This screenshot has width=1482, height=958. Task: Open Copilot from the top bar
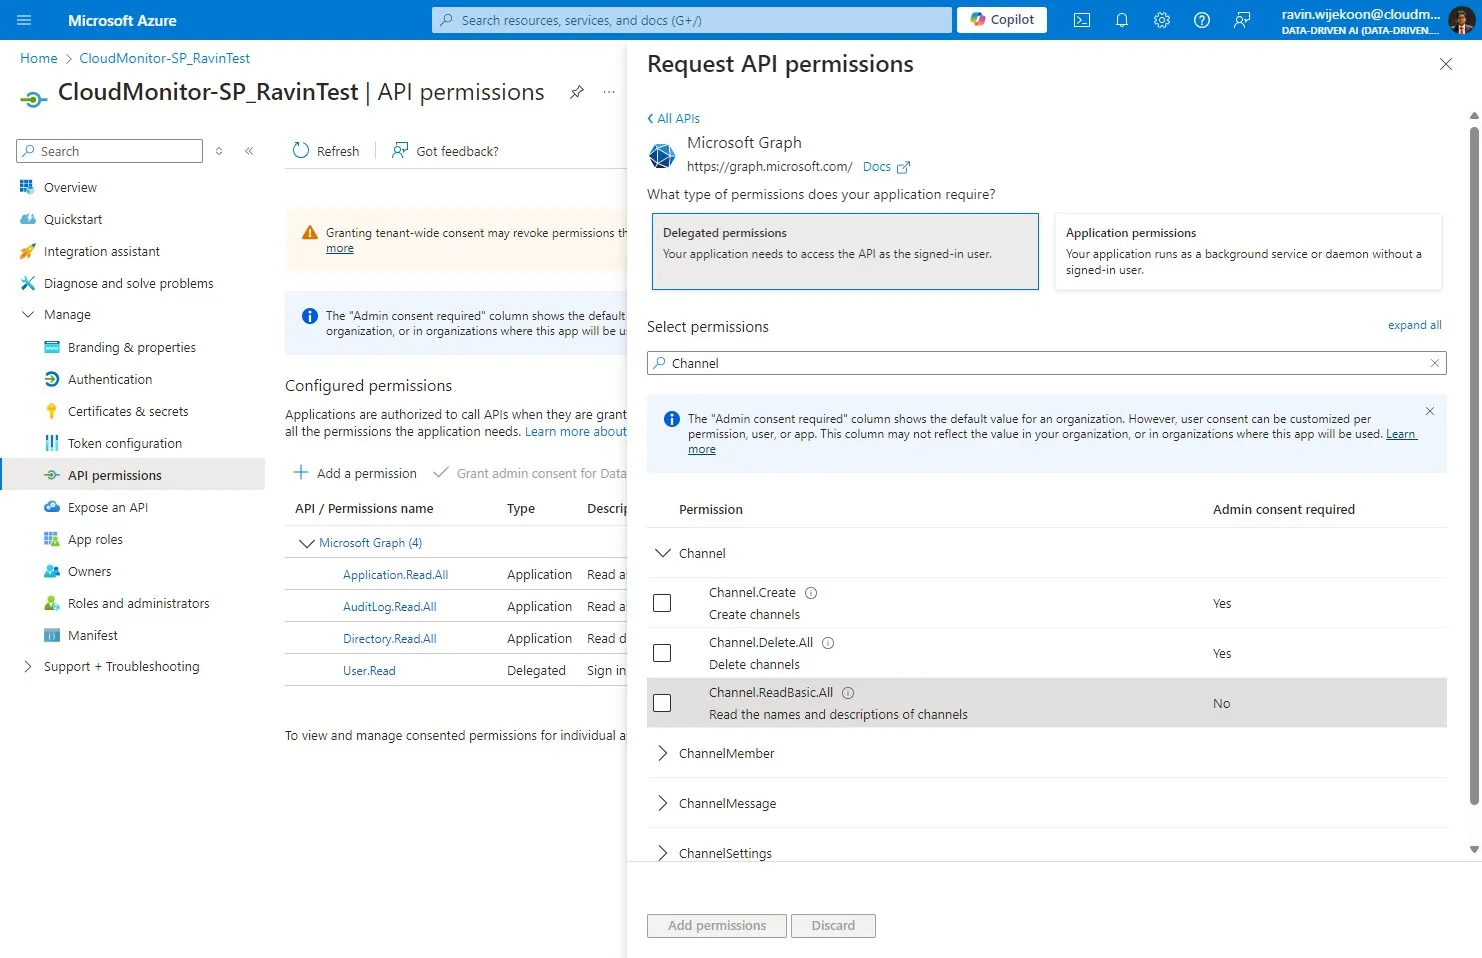[x=1002, y=20]
